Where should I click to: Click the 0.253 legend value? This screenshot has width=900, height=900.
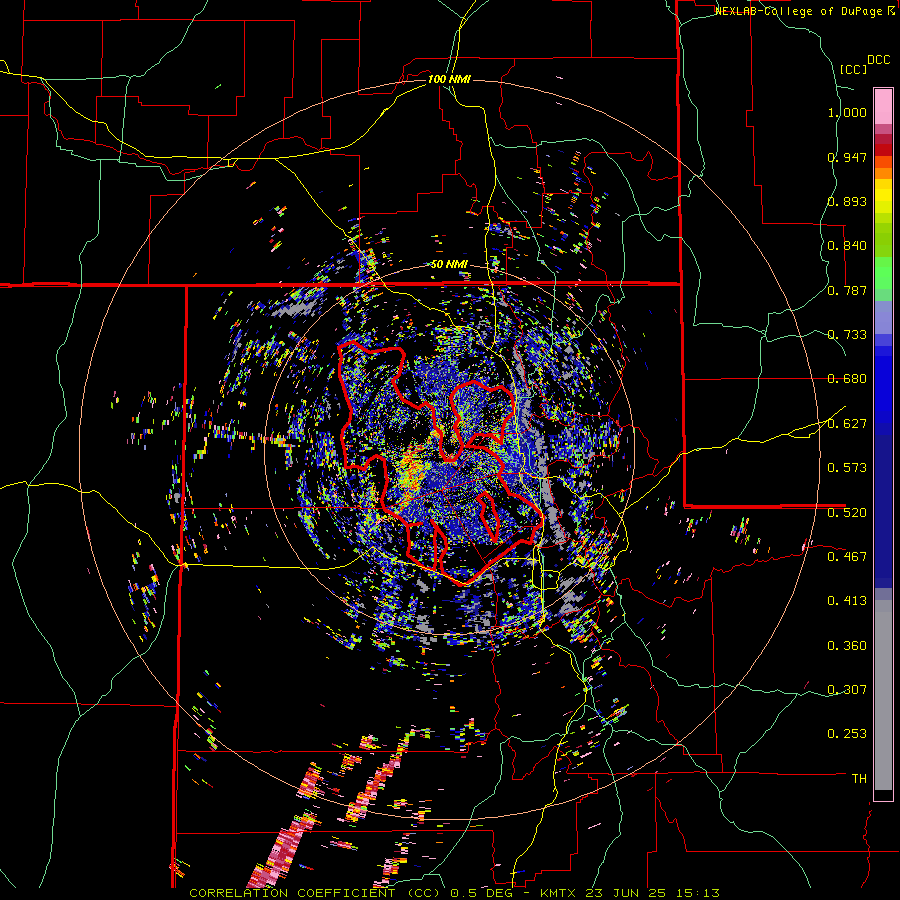click(x=847, y=734)
